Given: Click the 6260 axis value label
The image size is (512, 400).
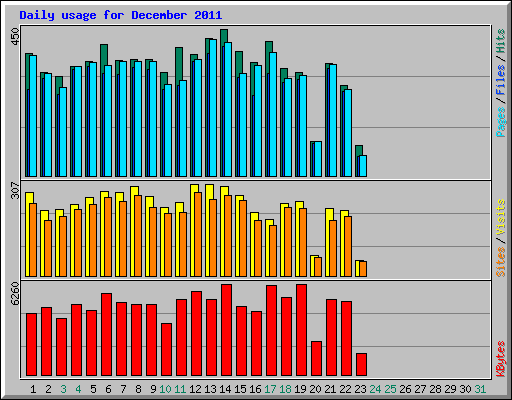Looking at the screenshot, I should coord(15,293).
